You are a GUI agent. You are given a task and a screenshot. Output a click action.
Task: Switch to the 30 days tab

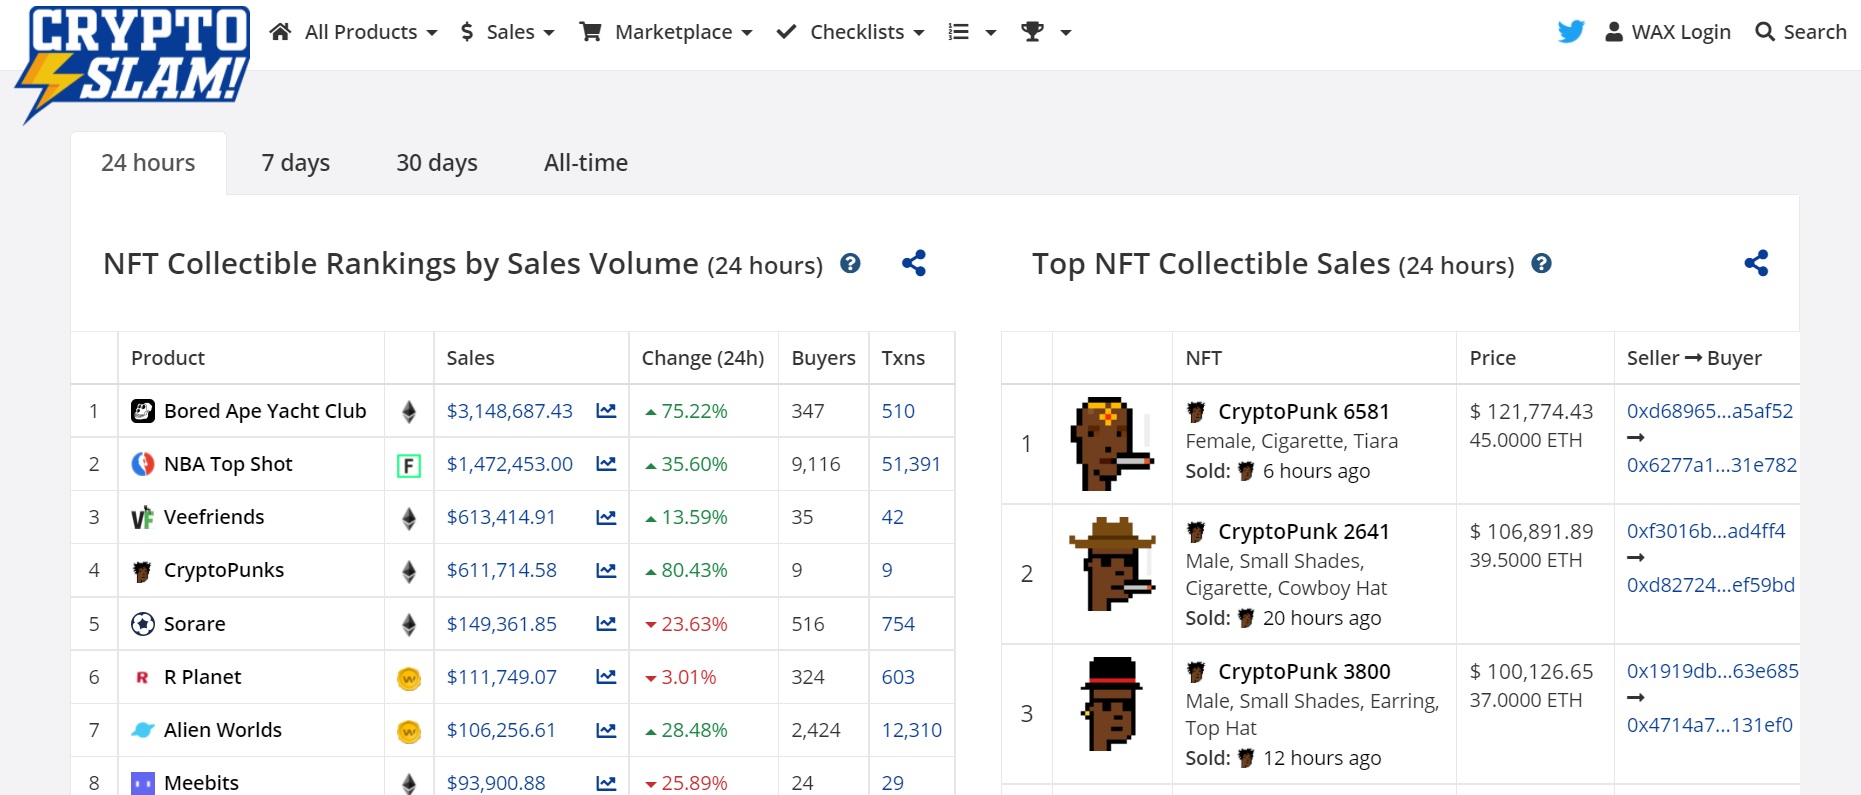pos(437,163)
